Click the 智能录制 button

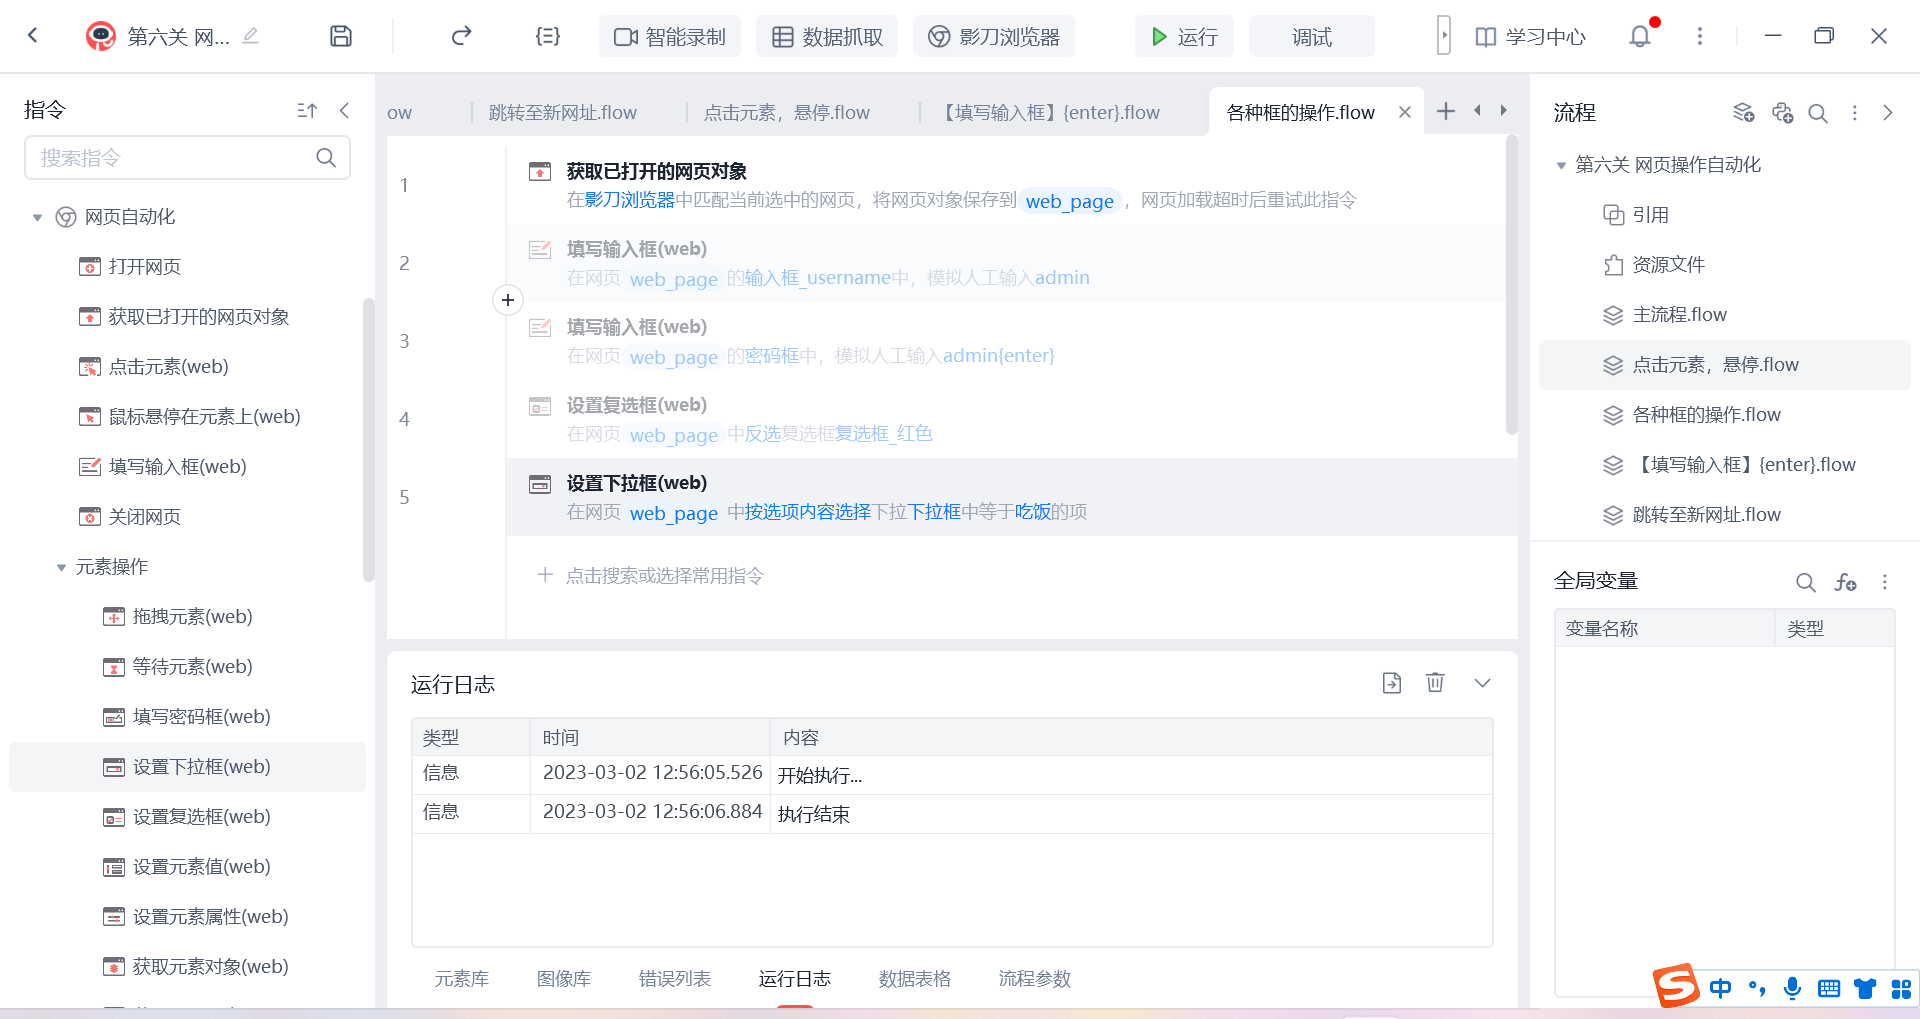click(x=670, y=37)
